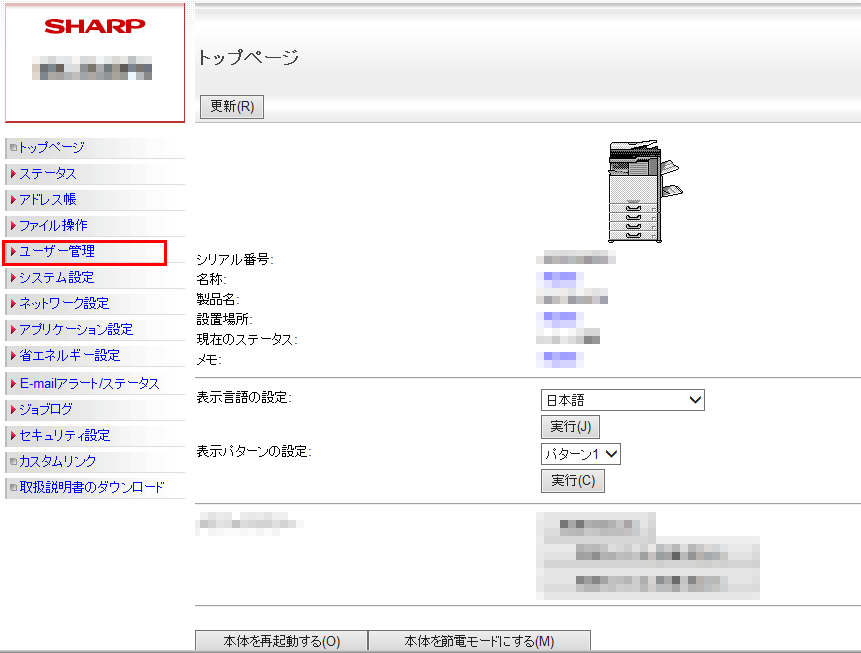861x653 pixels.
Task: Open ネットワーク設定 from the sidebar
Action: point(64,304)
